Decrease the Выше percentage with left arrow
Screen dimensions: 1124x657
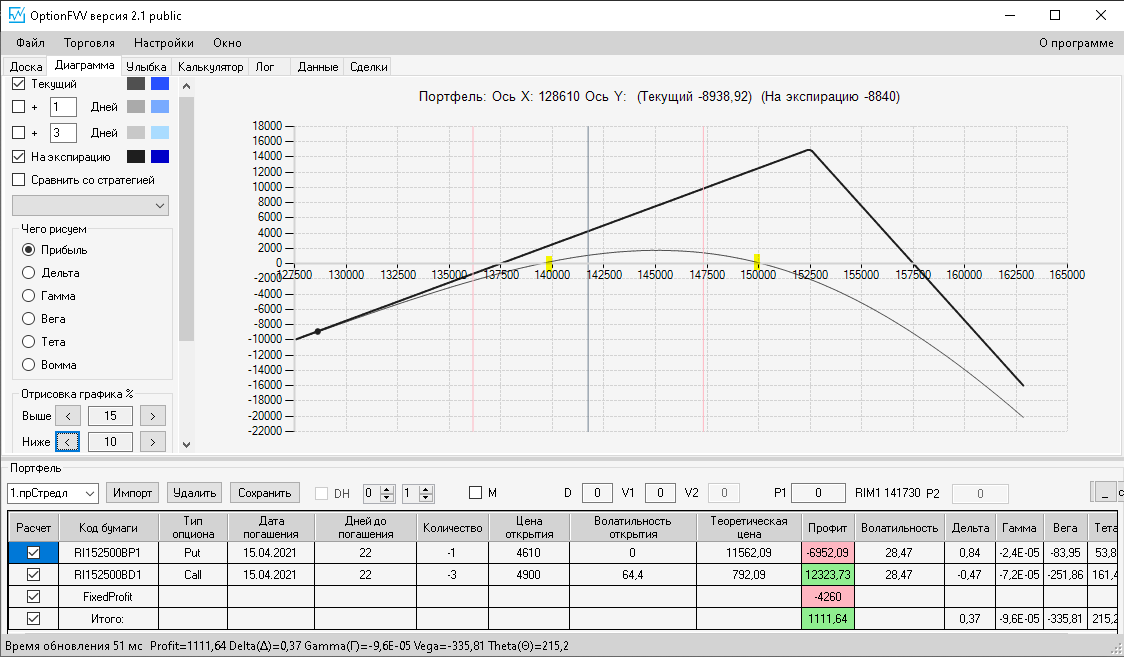[x=68, y=416]
